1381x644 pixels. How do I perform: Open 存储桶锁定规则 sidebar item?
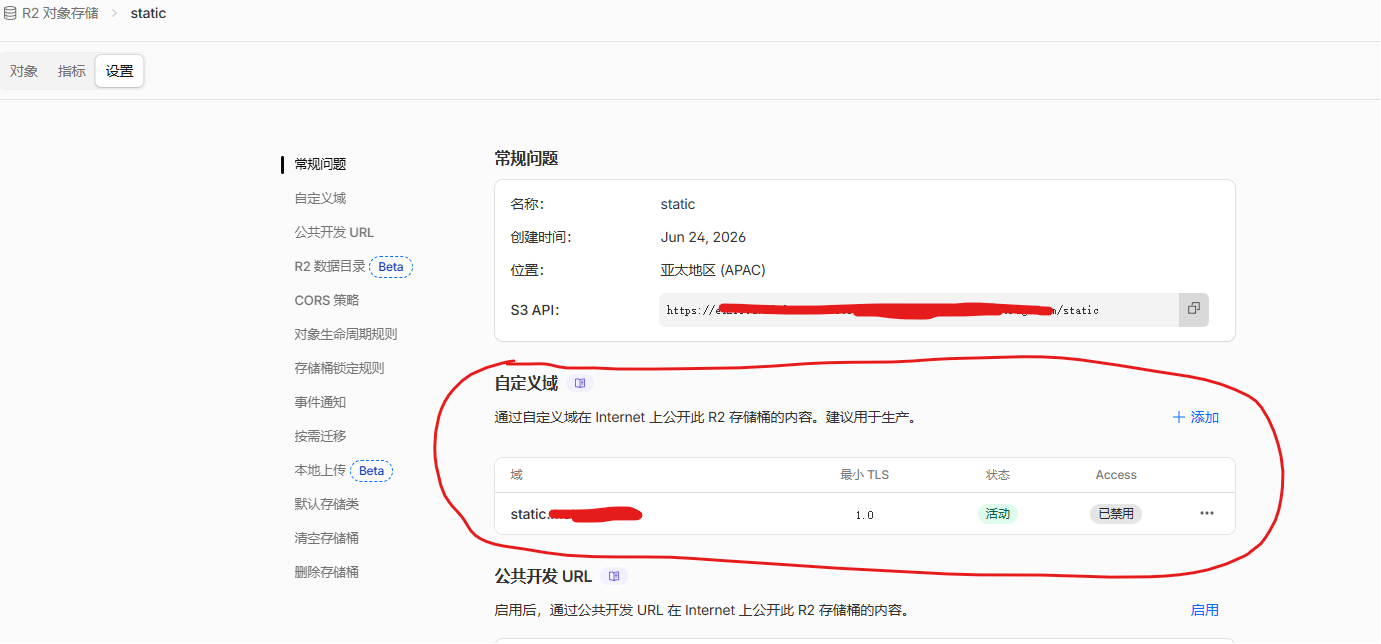(x=339, y=368)
